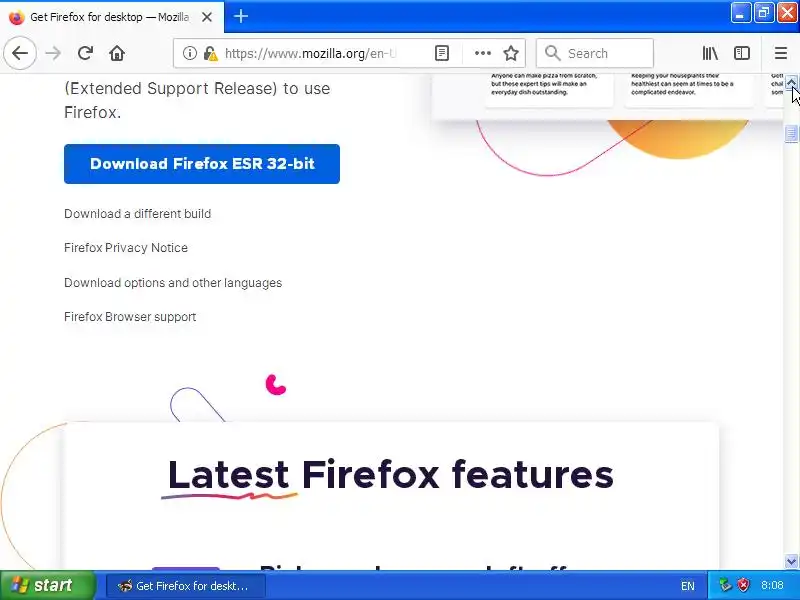
Task: Click the magnifier icon in Search box
Action: (x=552, y=53)
